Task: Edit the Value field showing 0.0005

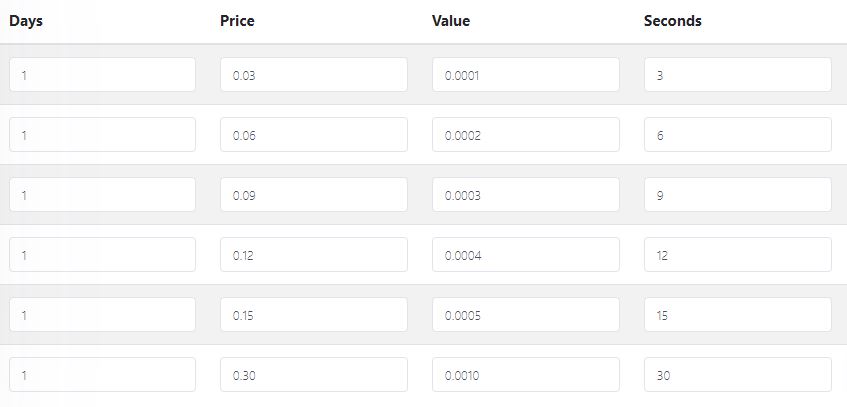Action: pos(526,315)
